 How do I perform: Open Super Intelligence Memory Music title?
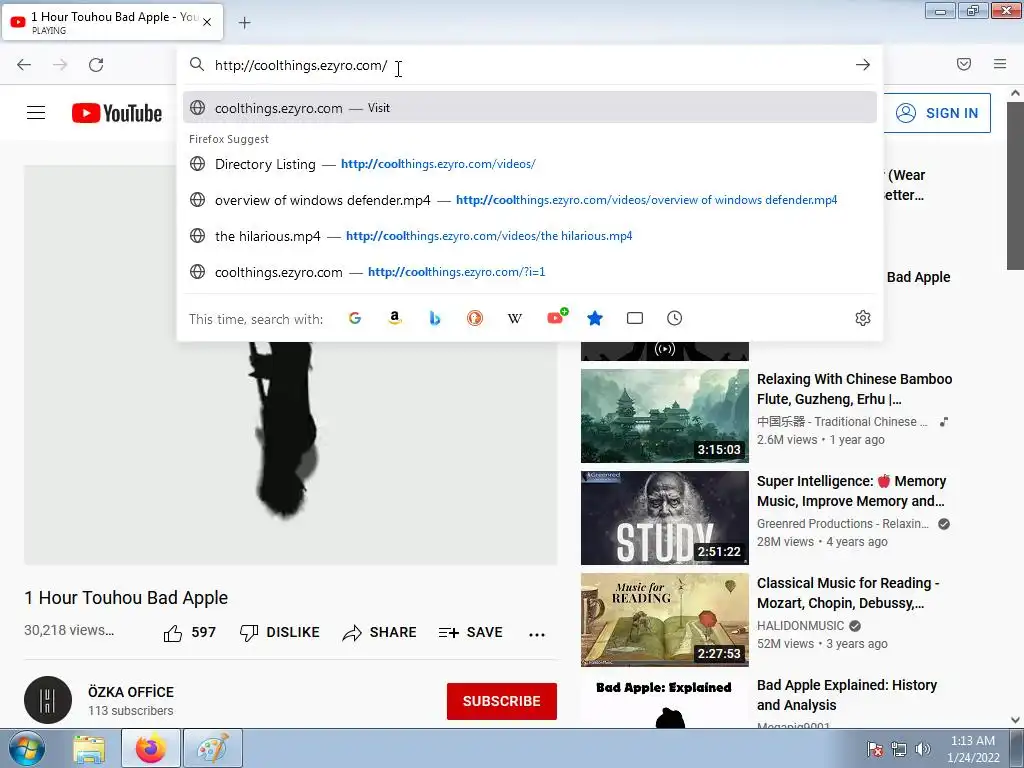pyautogui.click(x=852, y=491)
